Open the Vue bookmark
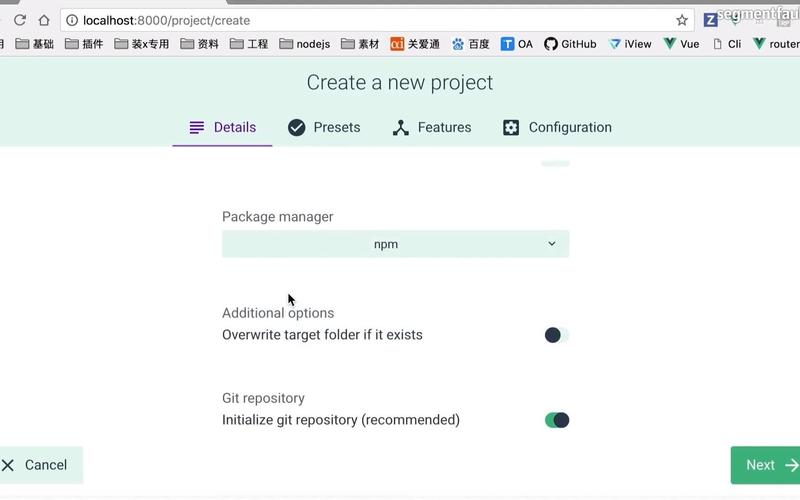 pyautogui.click(x=682, y=44)
